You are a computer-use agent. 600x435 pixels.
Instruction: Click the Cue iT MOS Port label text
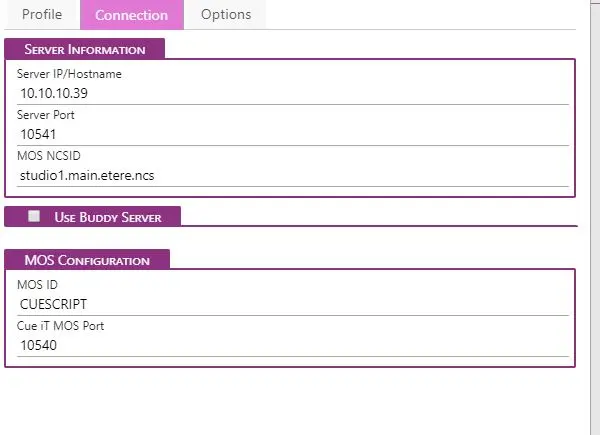(61, 326)
